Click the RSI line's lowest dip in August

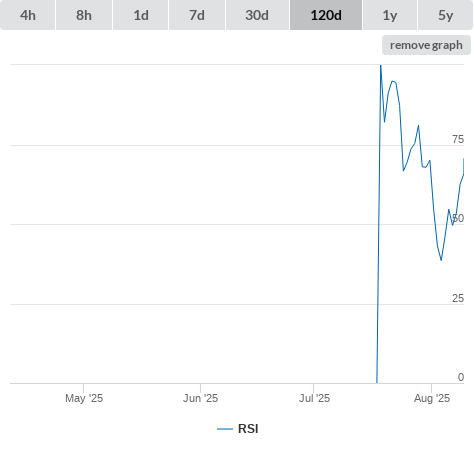click(441, 260)
